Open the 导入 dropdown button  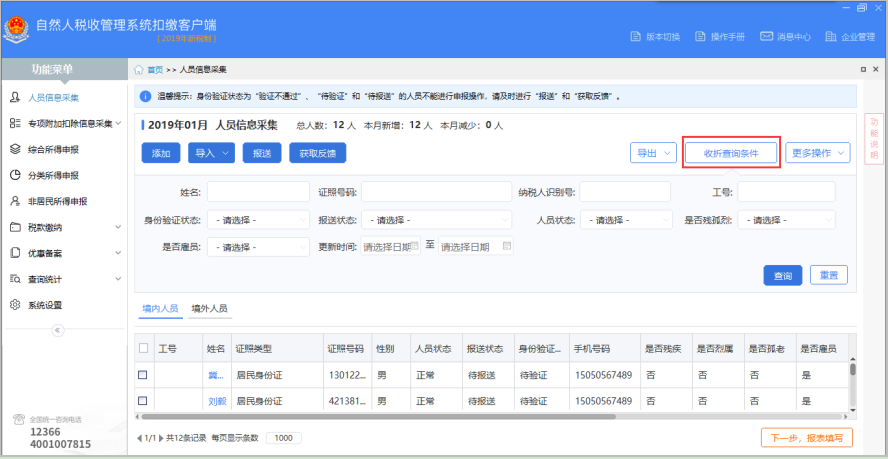pos(211,153)
